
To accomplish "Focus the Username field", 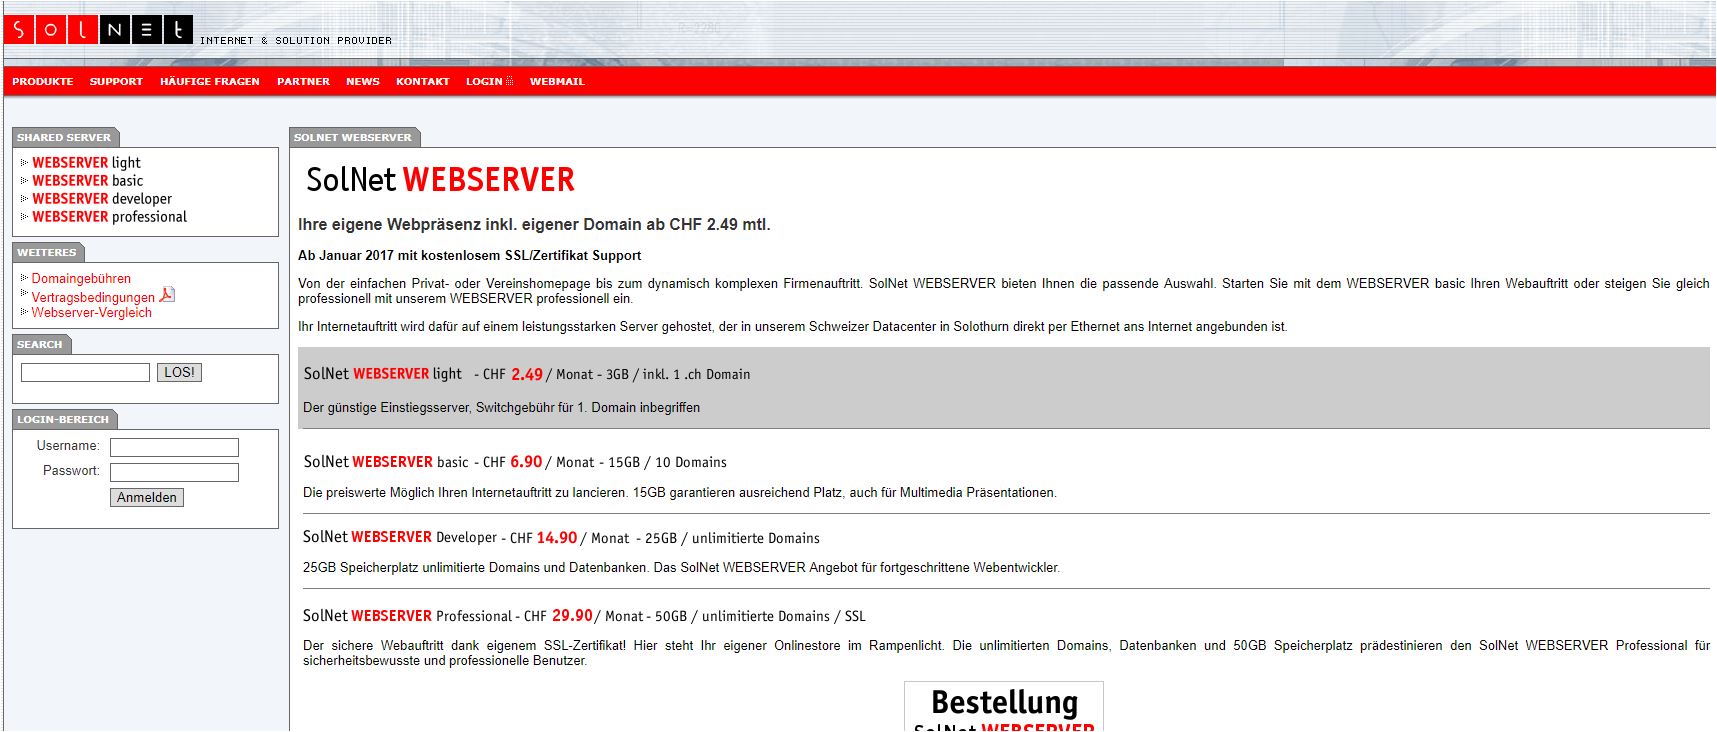I will point(174,447).
